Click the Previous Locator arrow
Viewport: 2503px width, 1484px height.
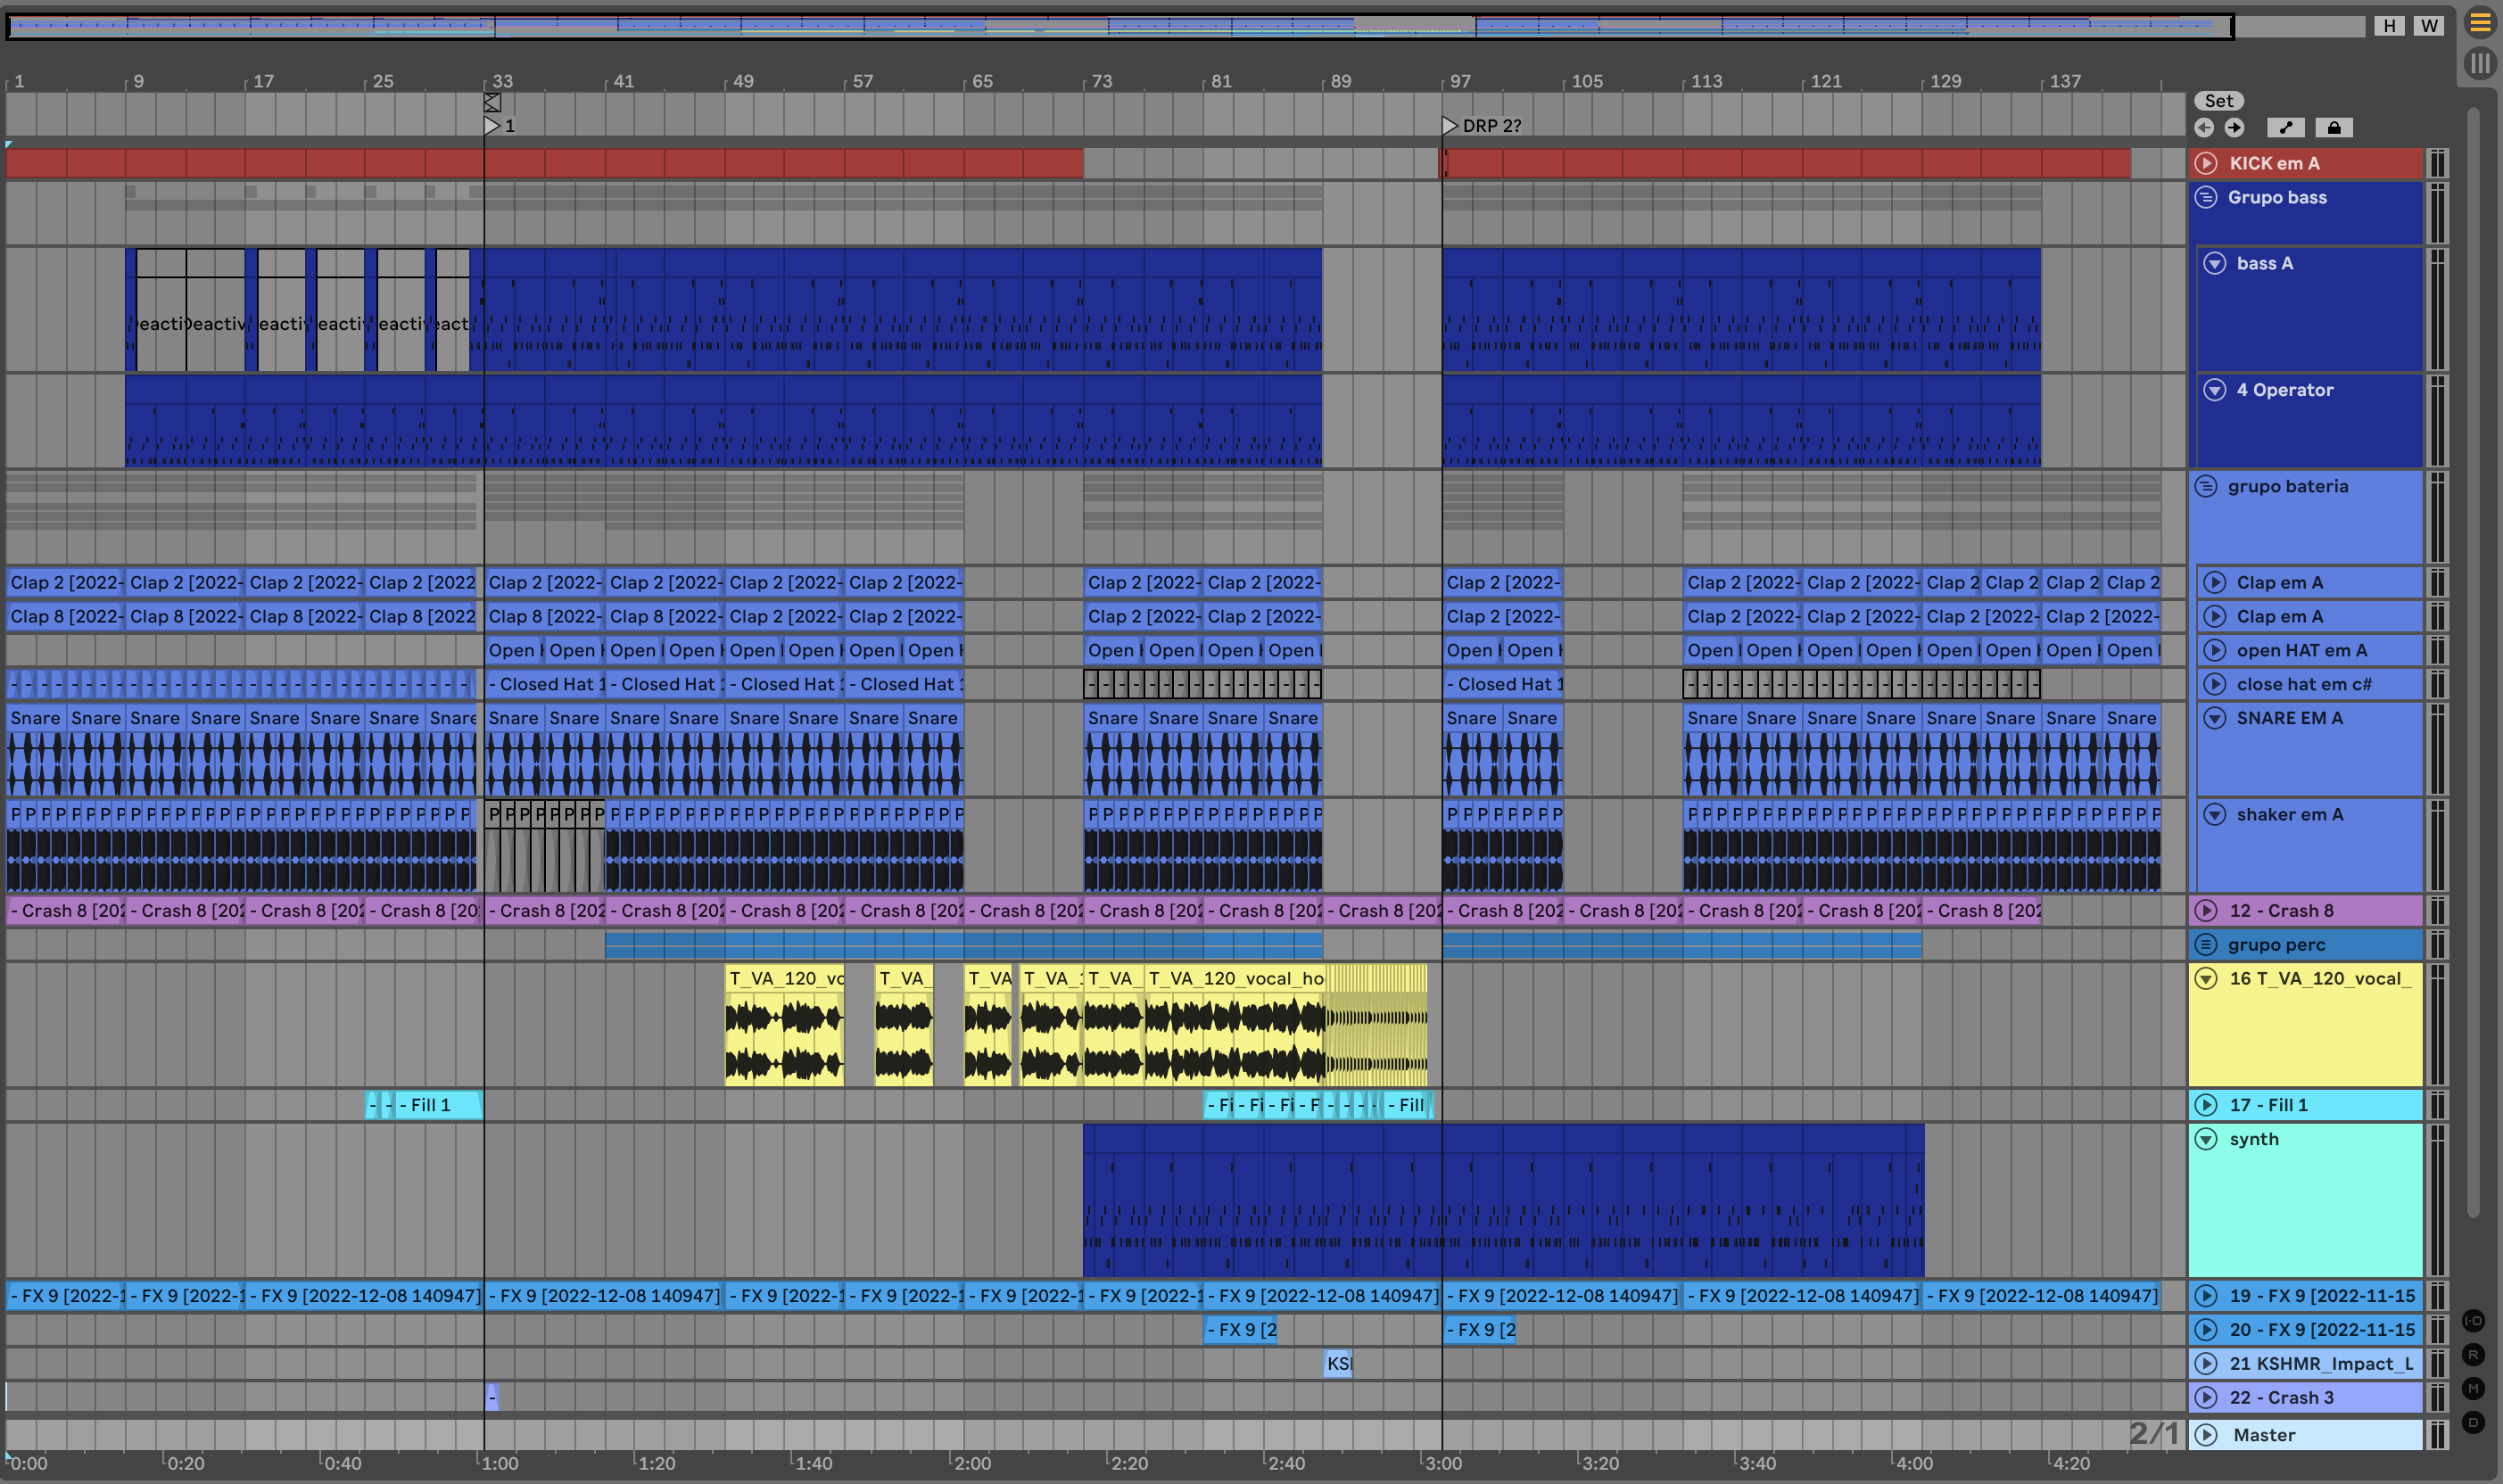point(2204,127)
